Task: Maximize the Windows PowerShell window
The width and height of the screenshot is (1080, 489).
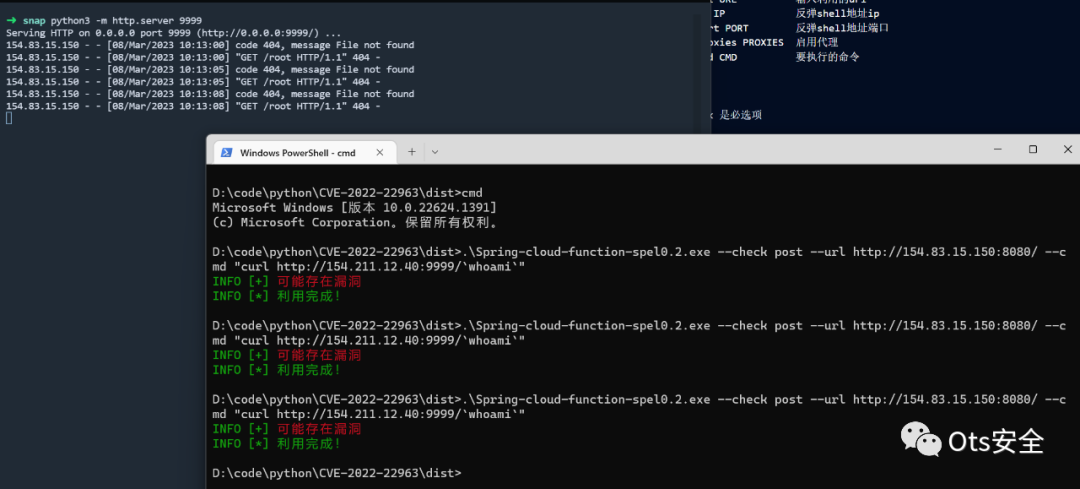Action: (1032, 149)
